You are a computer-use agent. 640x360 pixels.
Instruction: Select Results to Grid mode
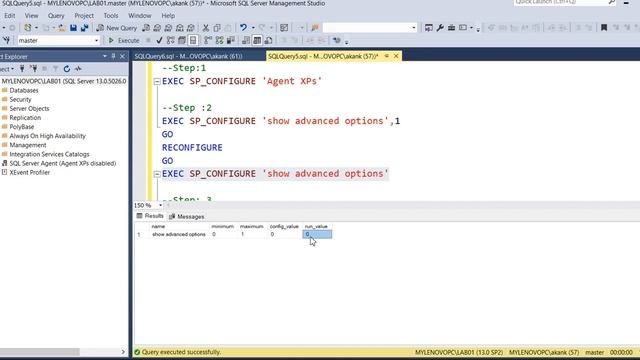pos(257,40)
